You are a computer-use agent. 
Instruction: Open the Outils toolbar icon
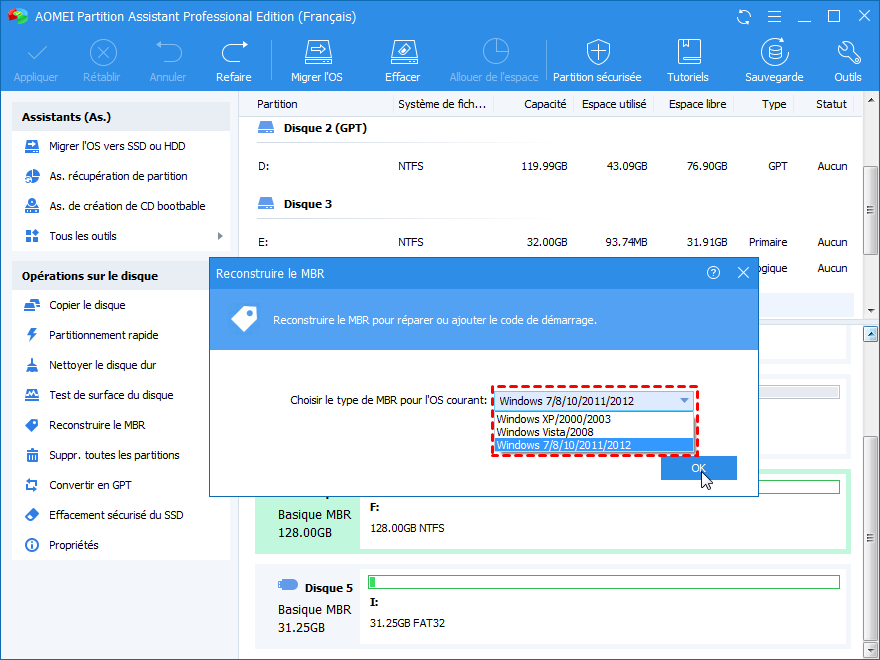click(848, 53)
